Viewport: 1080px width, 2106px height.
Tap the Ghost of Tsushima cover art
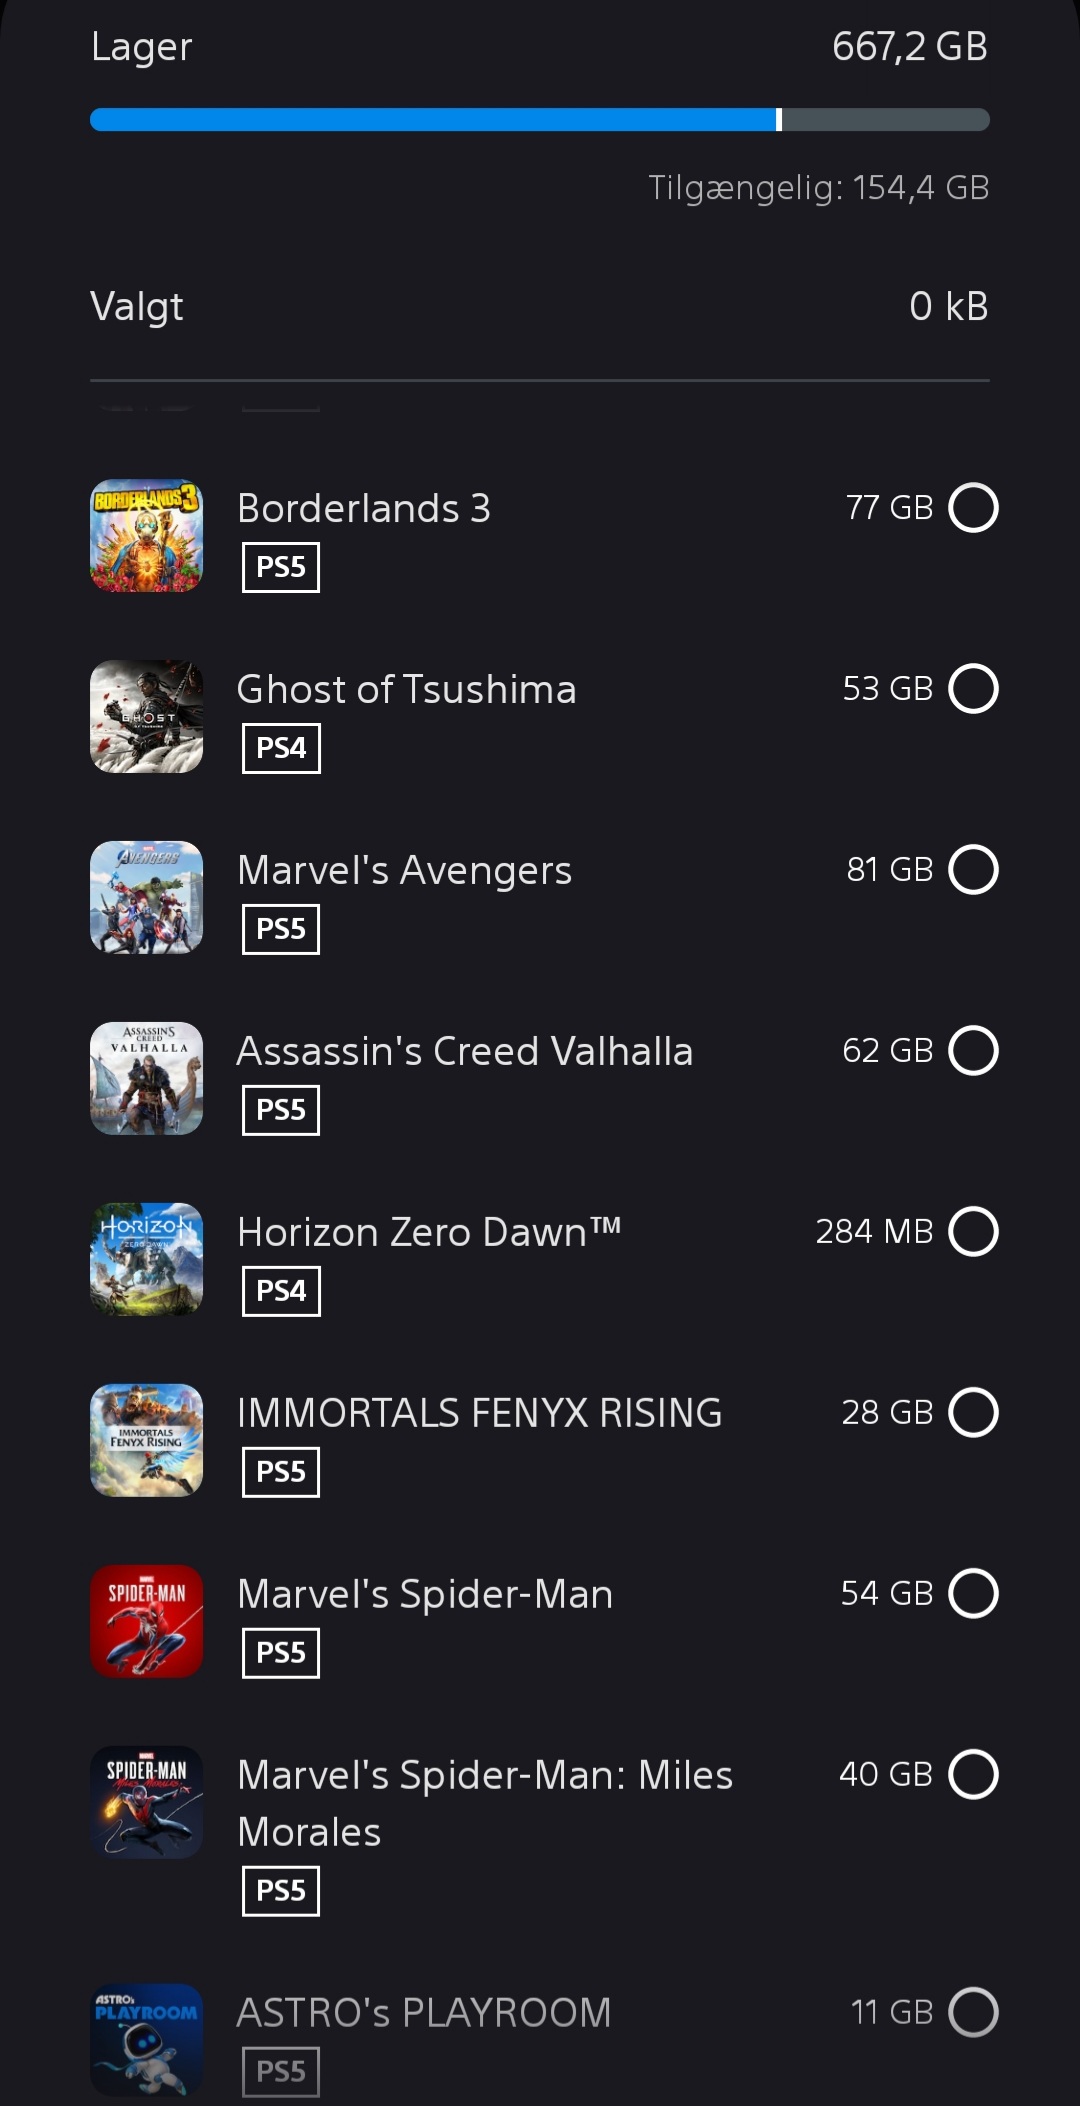click(146, 716)
